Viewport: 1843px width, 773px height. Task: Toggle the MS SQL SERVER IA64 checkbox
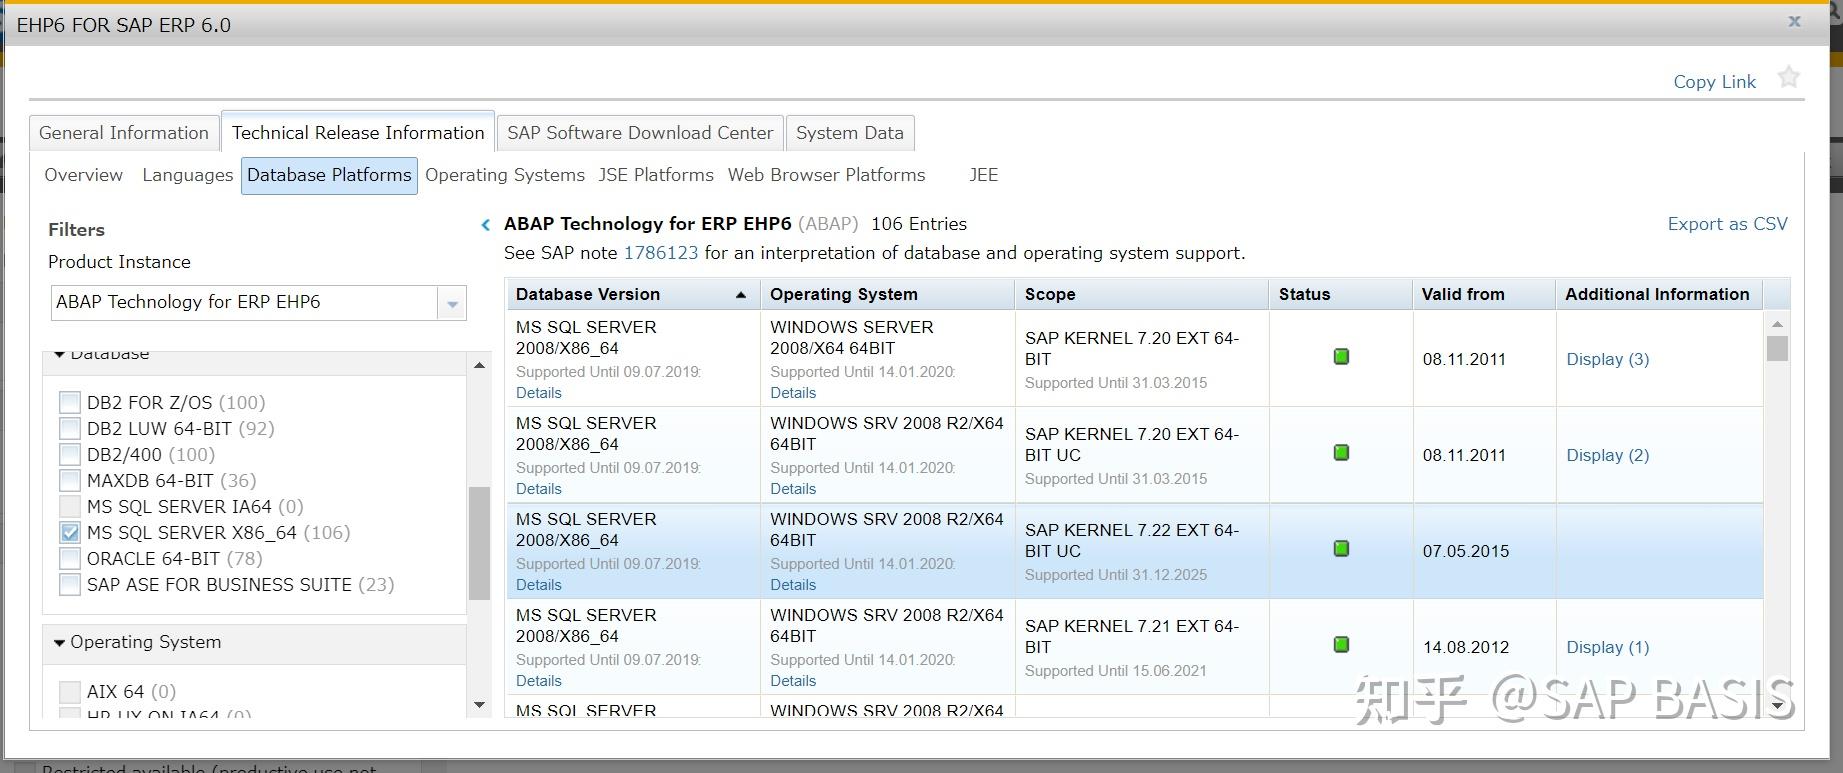70,507
